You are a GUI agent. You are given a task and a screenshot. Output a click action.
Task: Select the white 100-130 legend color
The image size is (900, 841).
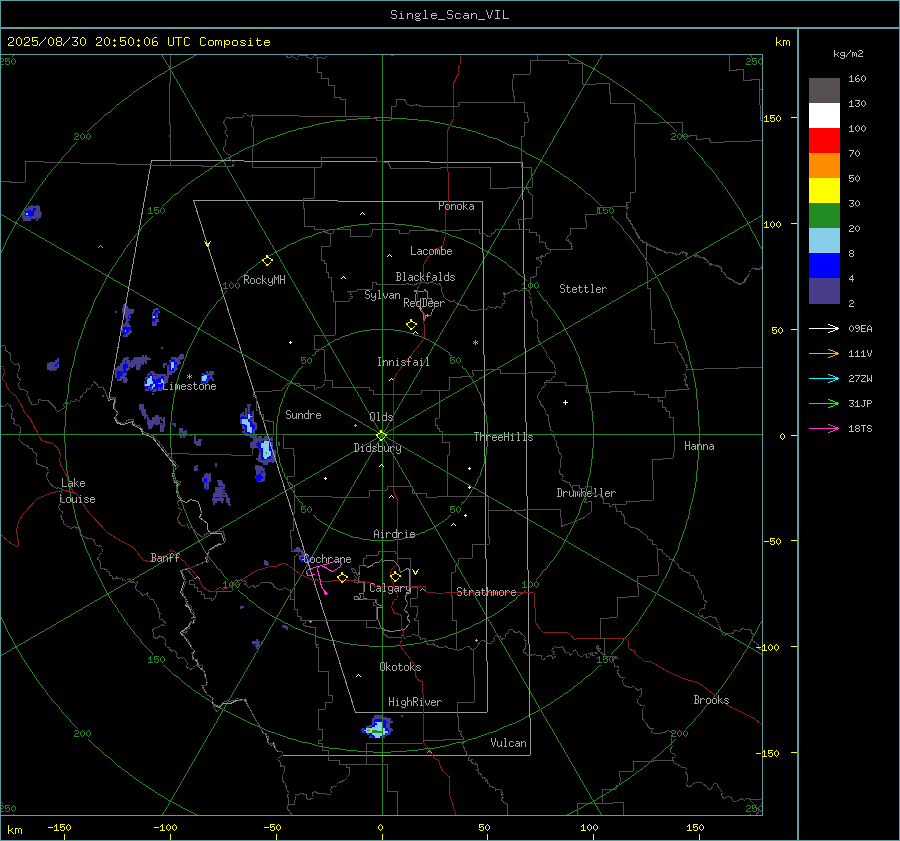click(x=824, y=116)
